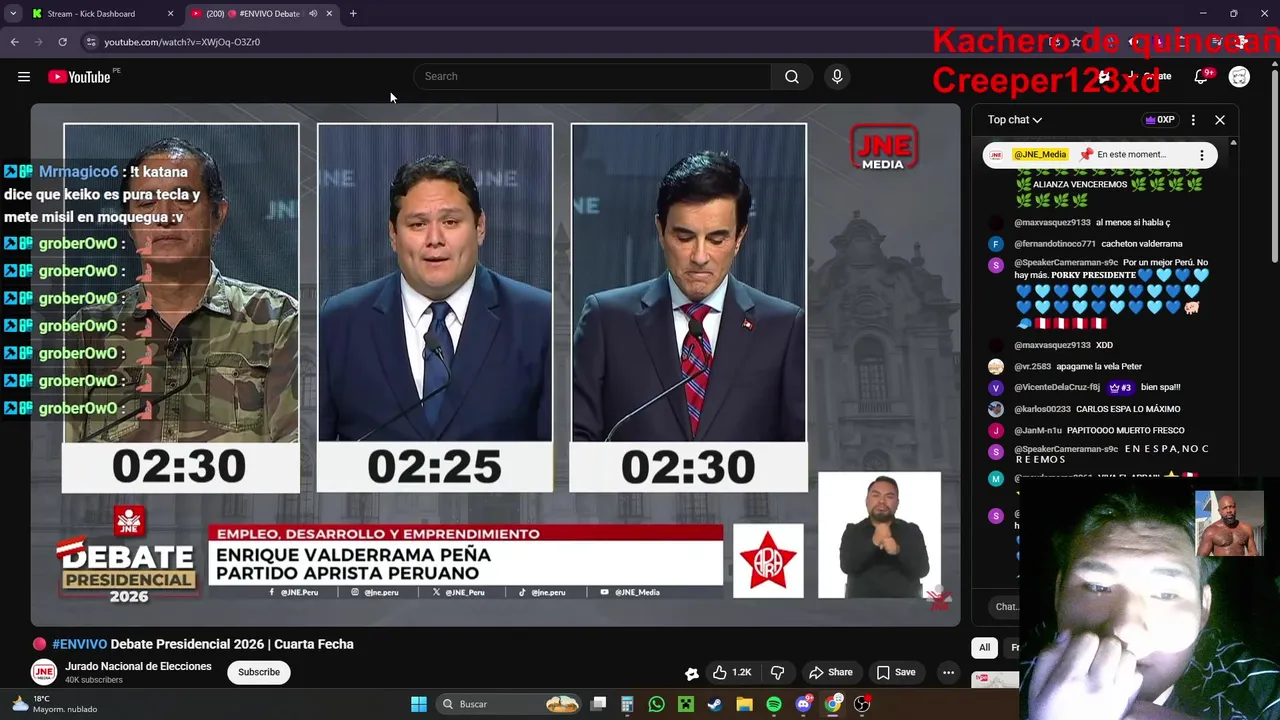Close the Kick Dashboard tab

click(x=170, y=14)
